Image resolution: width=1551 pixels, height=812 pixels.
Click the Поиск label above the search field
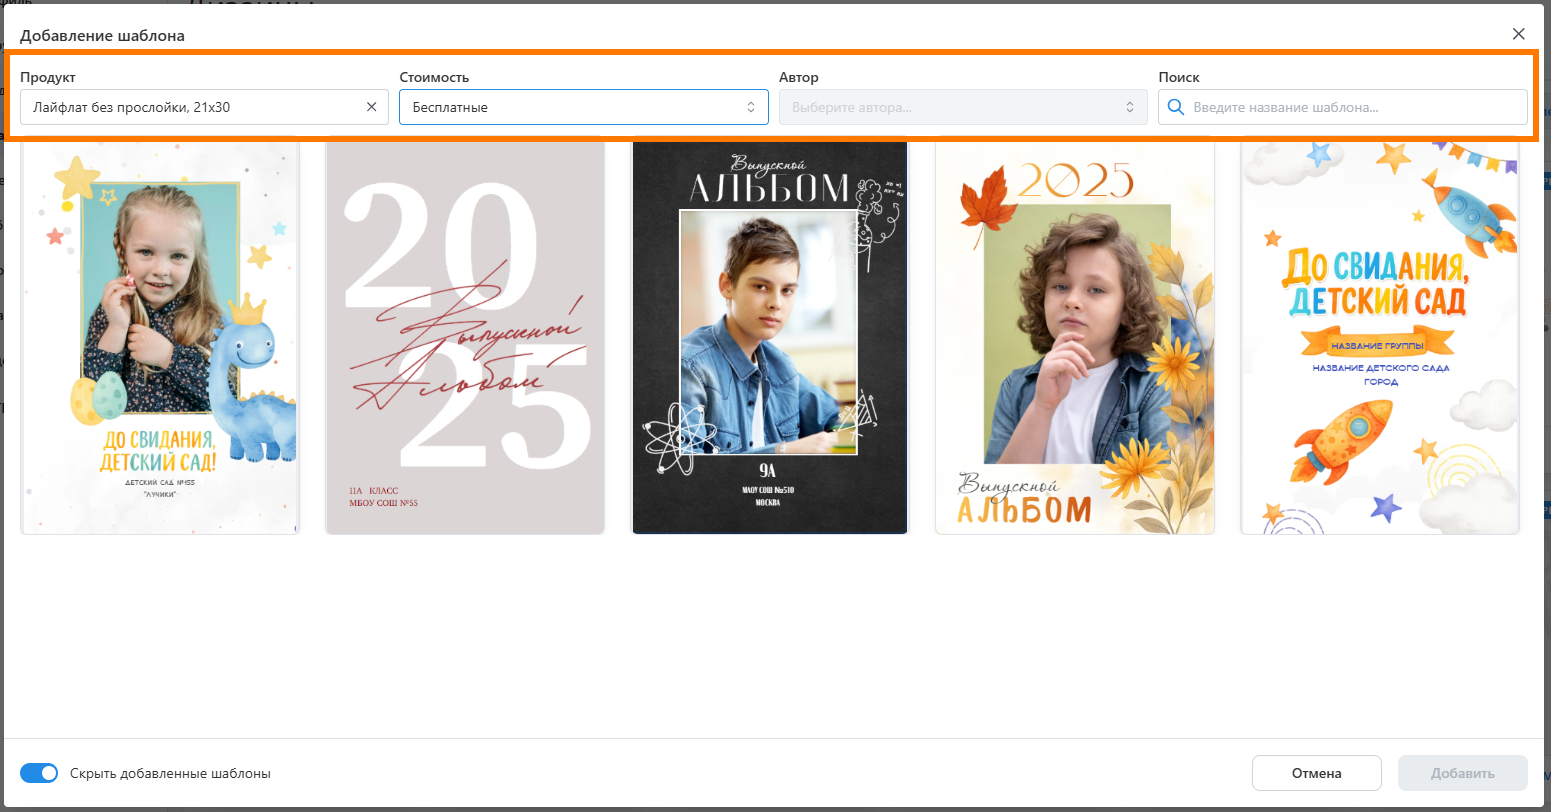(1178, 77)
